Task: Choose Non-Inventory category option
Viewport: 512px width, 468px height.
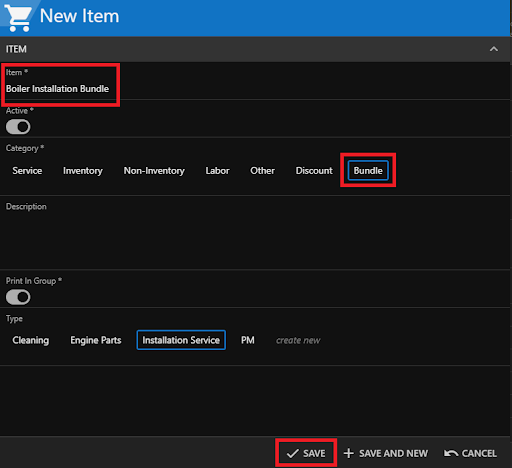Action: pos(154,171)
